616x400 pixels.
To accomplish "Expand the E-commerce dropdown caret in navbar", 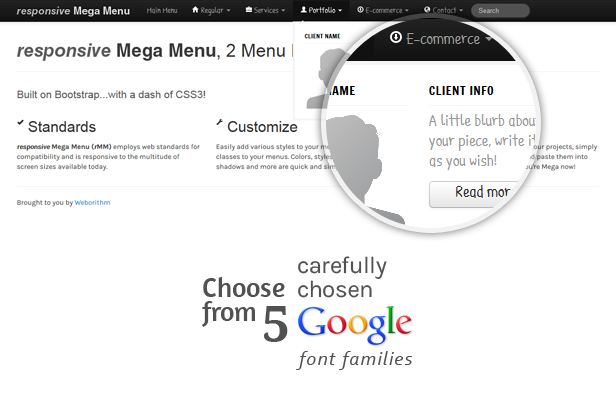I will pos(407,11).
